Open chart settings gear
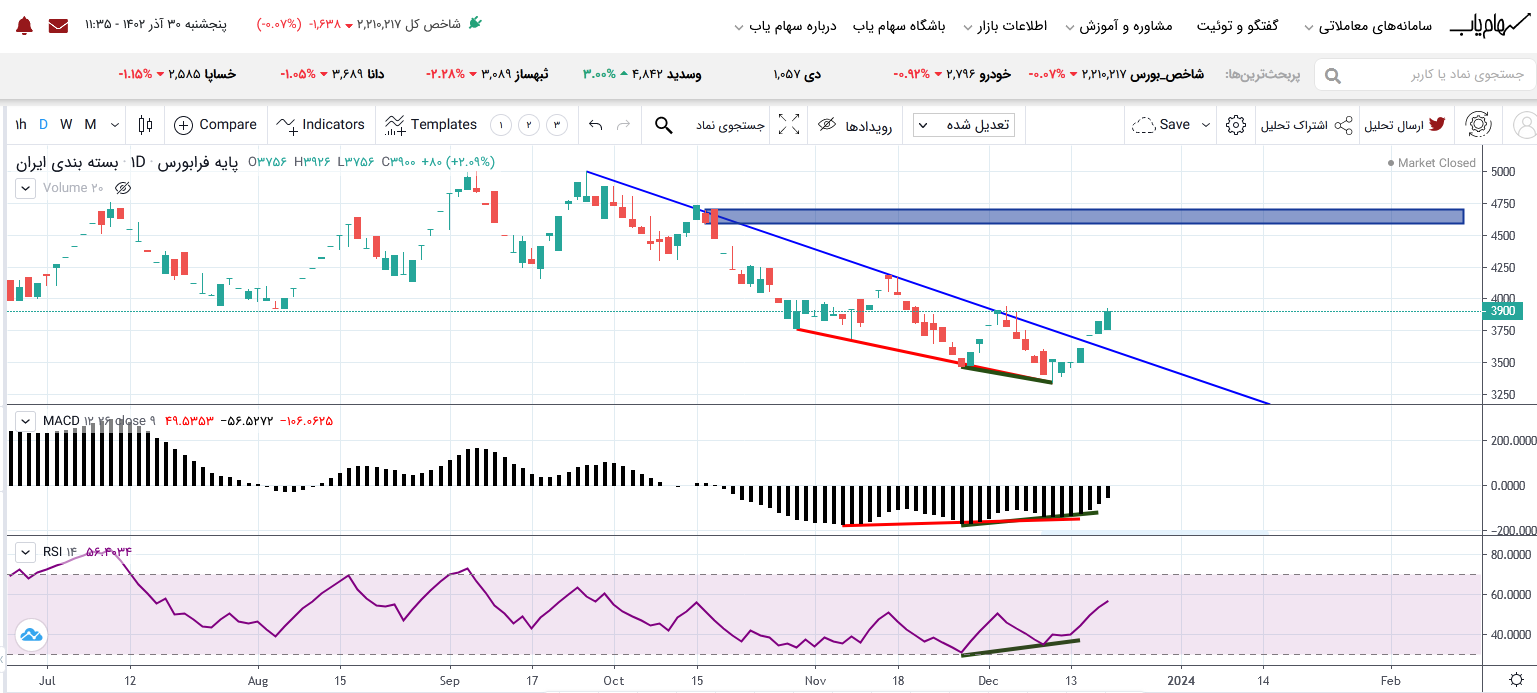This screenshot has width=1537, height=693. coord(1236,125)
